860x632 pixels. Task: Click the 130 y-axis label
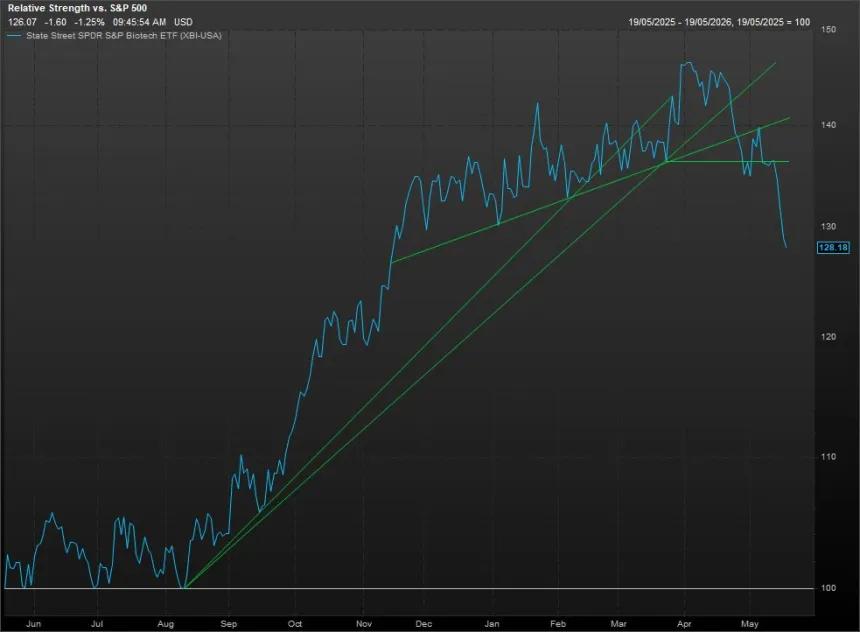point(828,227)
